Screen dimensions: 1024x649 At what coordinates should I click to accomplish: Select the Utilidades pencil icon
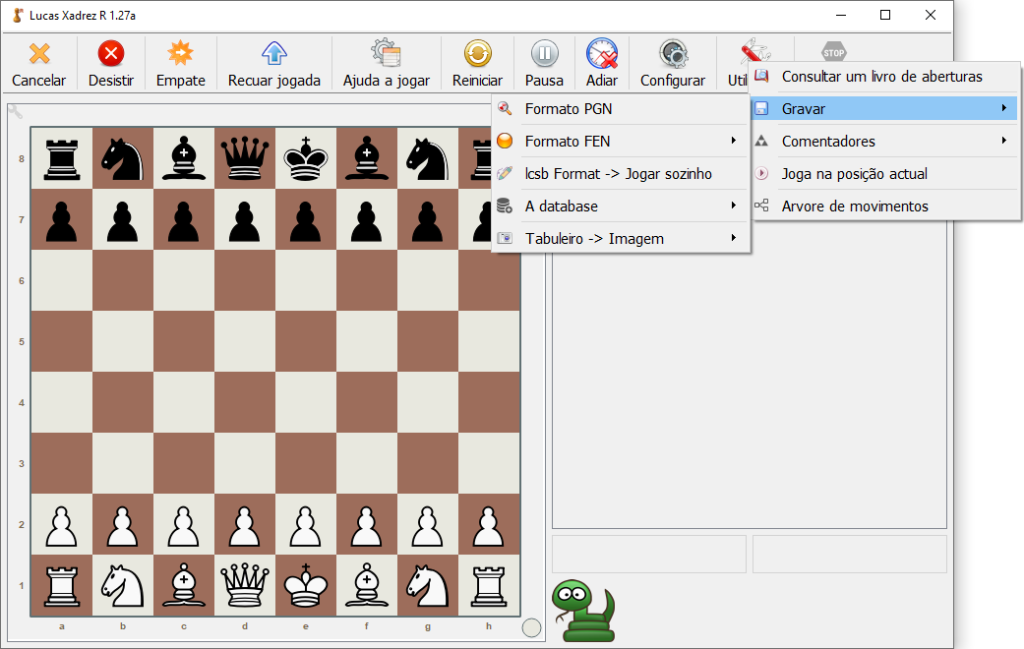(x=753, y=51)
